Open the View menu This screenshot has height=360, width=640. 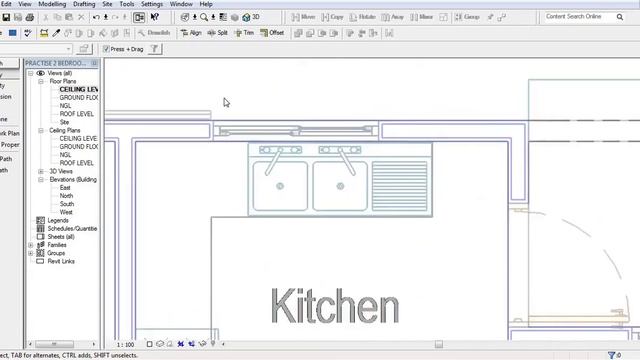25,4
